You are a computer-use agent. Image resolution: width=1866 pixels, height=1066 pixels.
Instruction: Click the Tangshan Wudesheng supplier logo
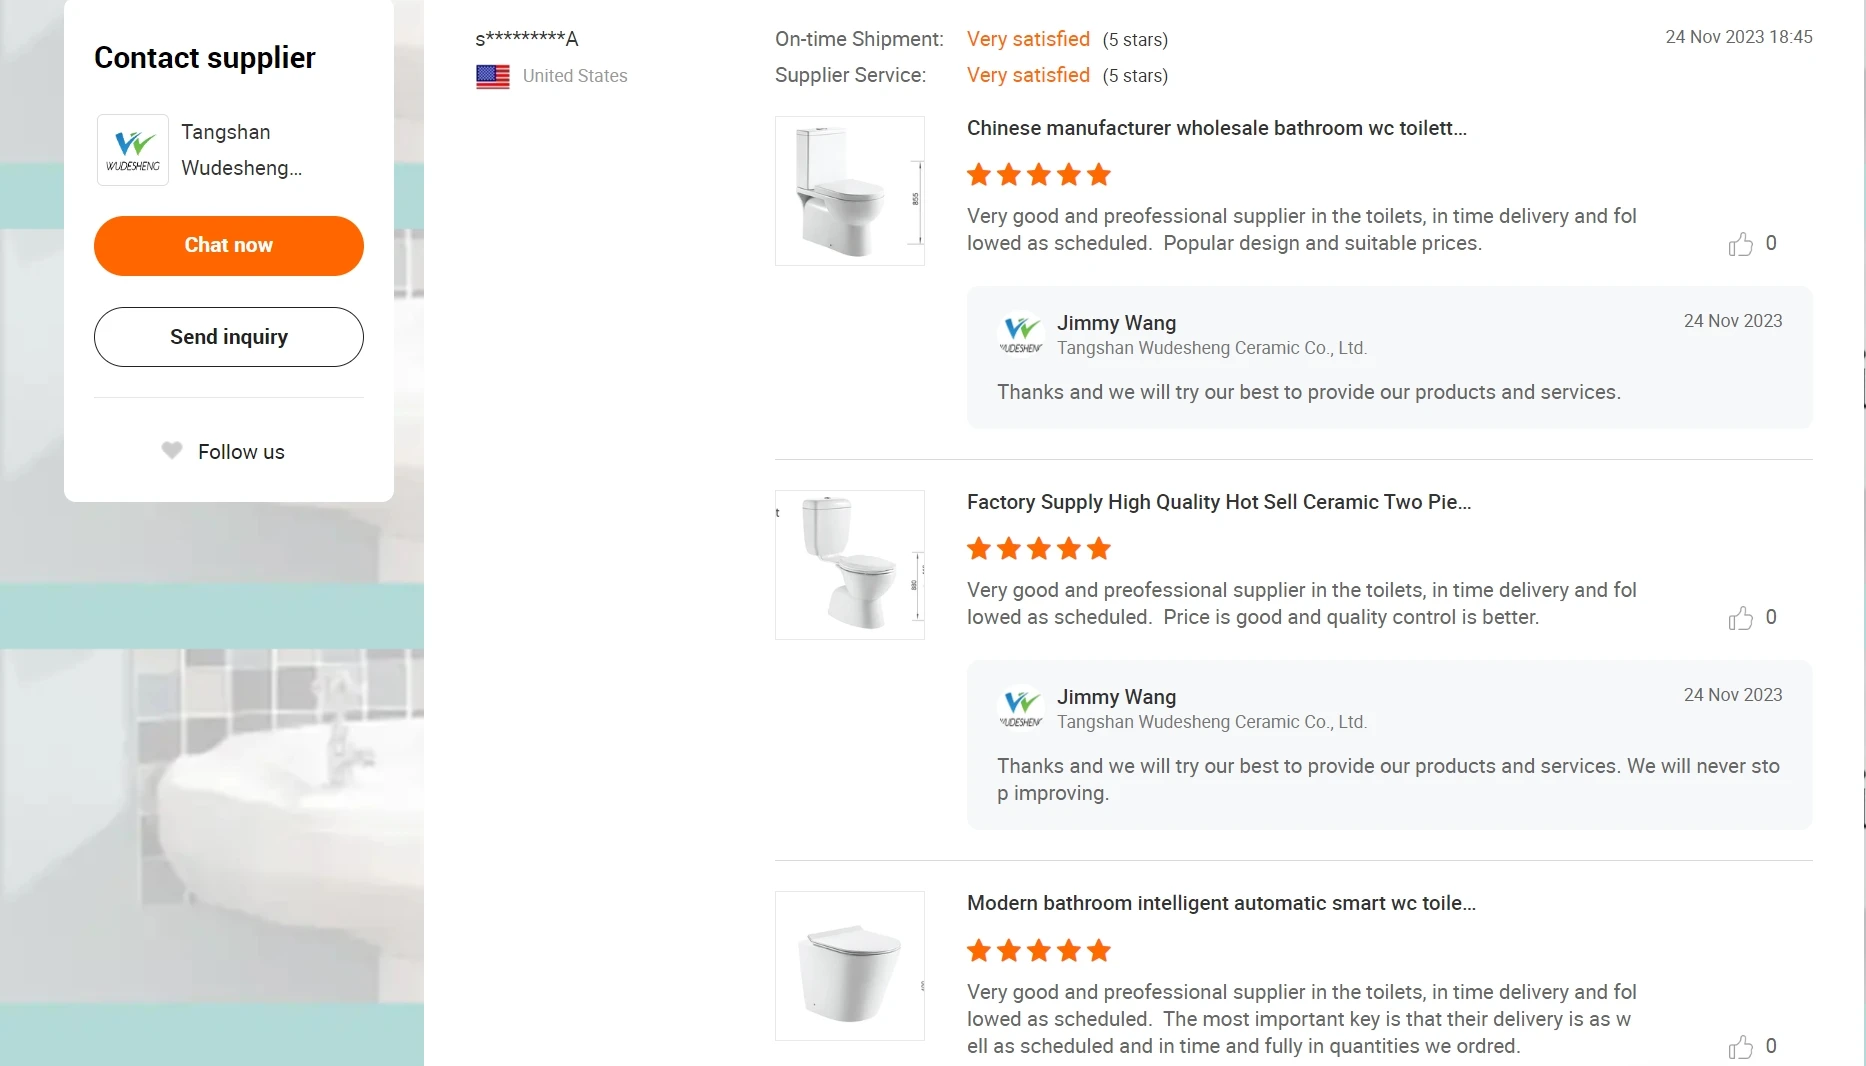point(131,150)
